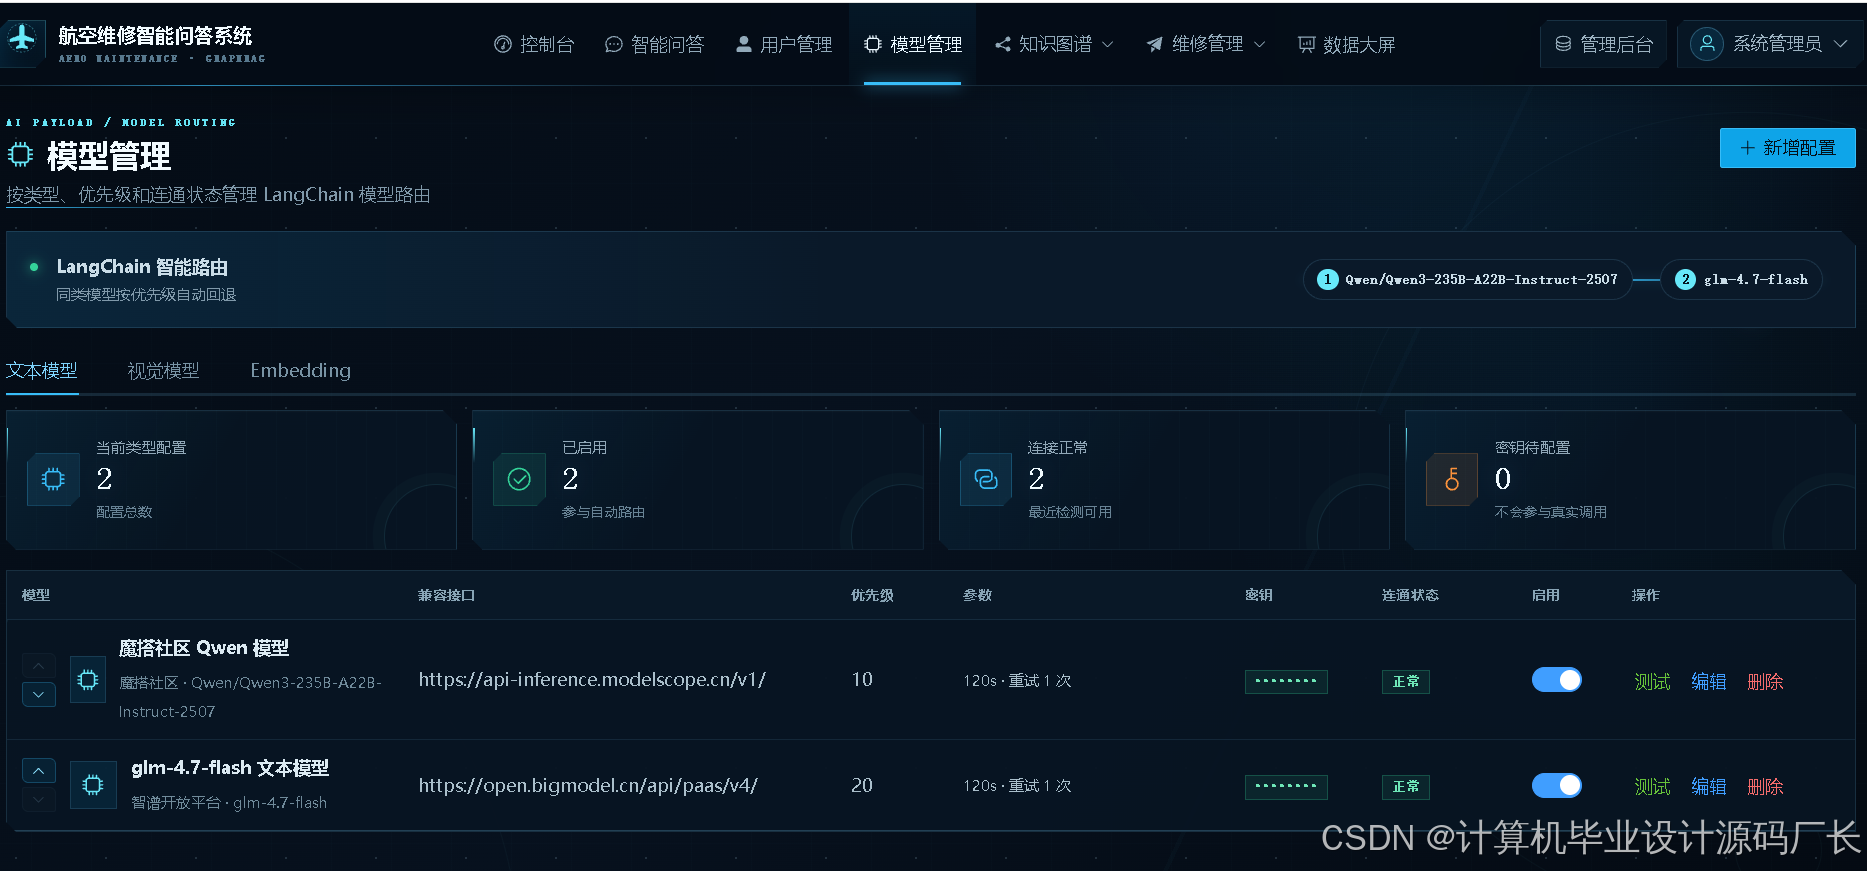Click 正常 status badge in 魔搭社区 Qwen row

click(x=1406, y=682)
